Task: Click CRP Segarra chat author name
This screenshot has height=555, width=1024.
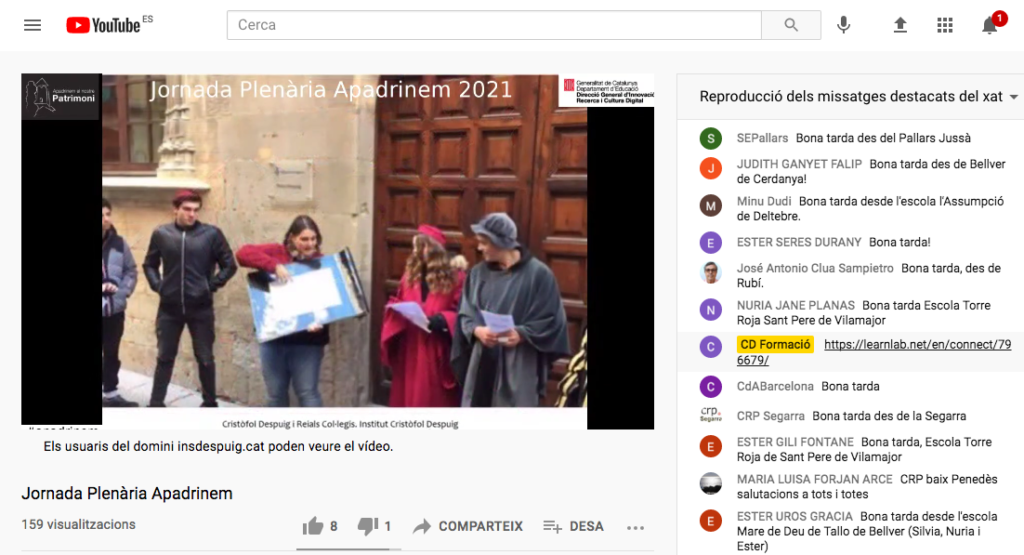Action: click(770, 416)
